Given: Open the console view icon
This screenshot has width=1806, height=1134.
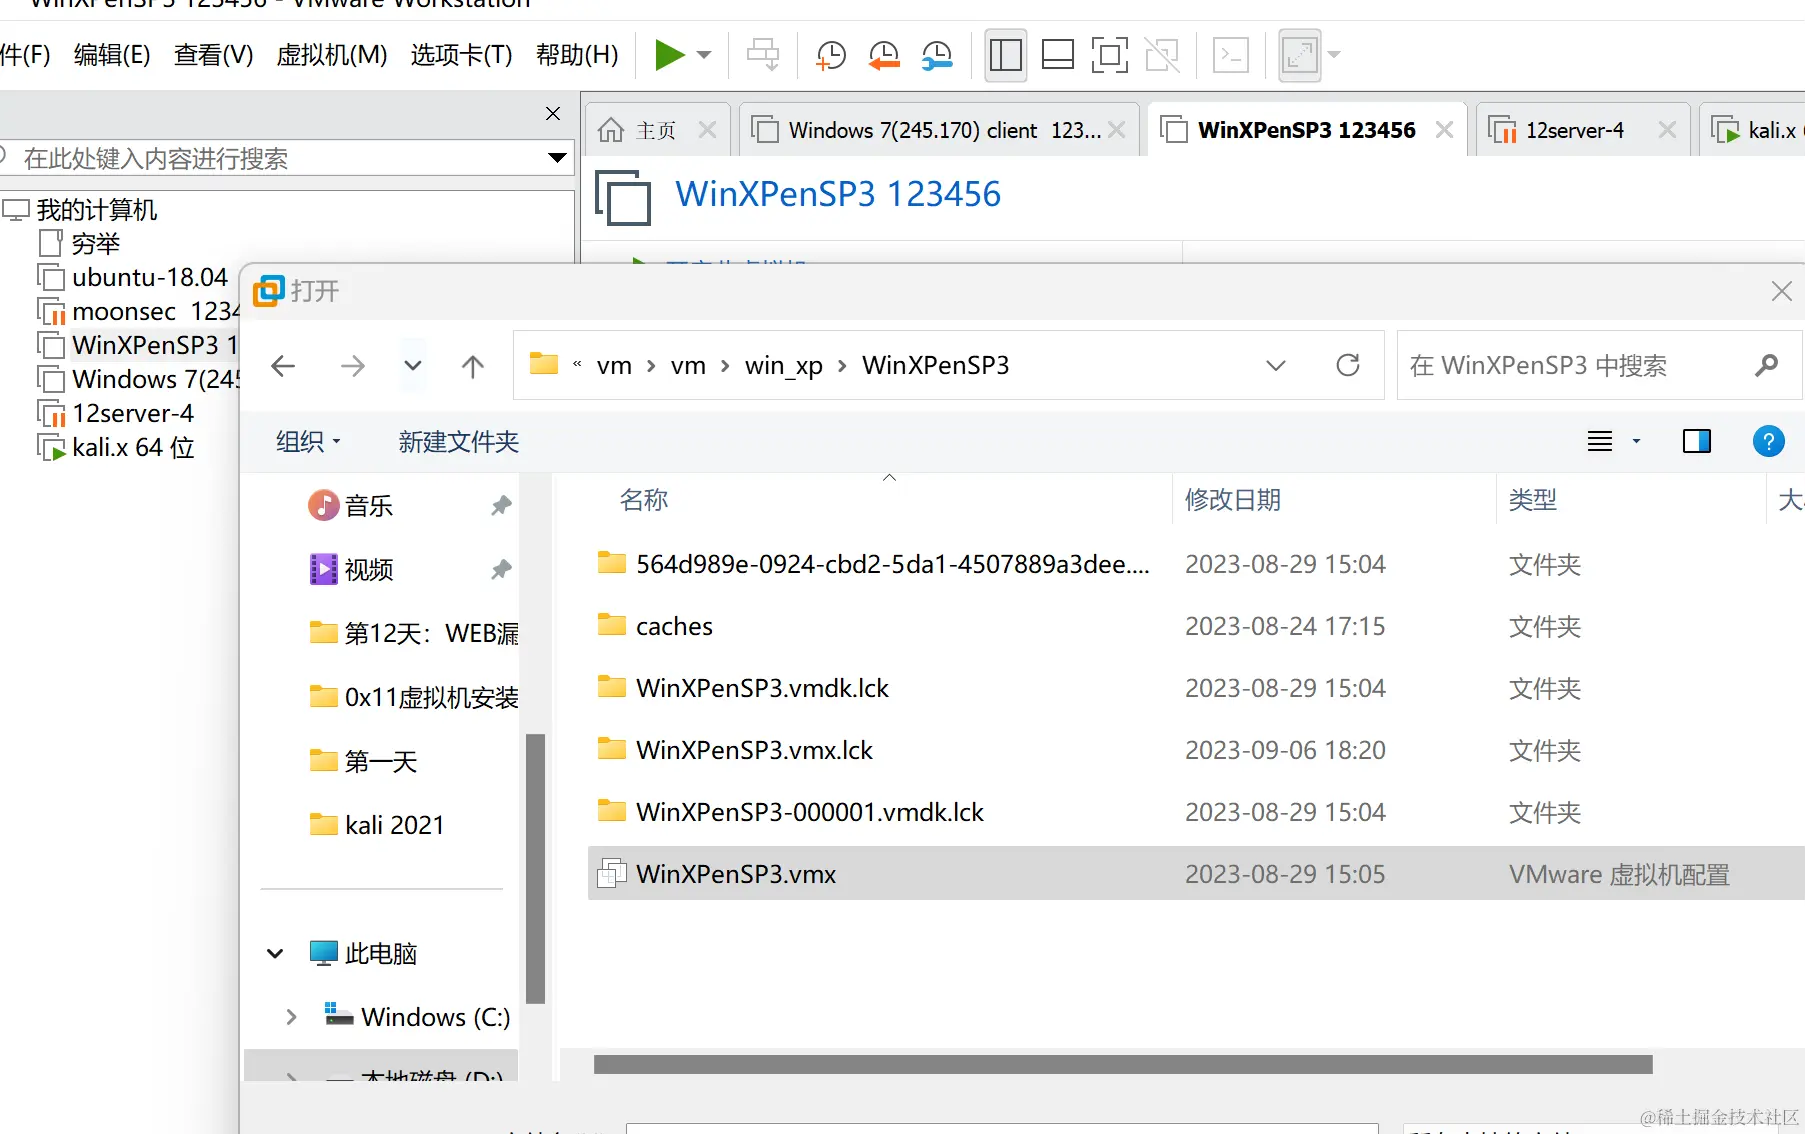Looking at the screenshot, I should [x=1231, y=55].
